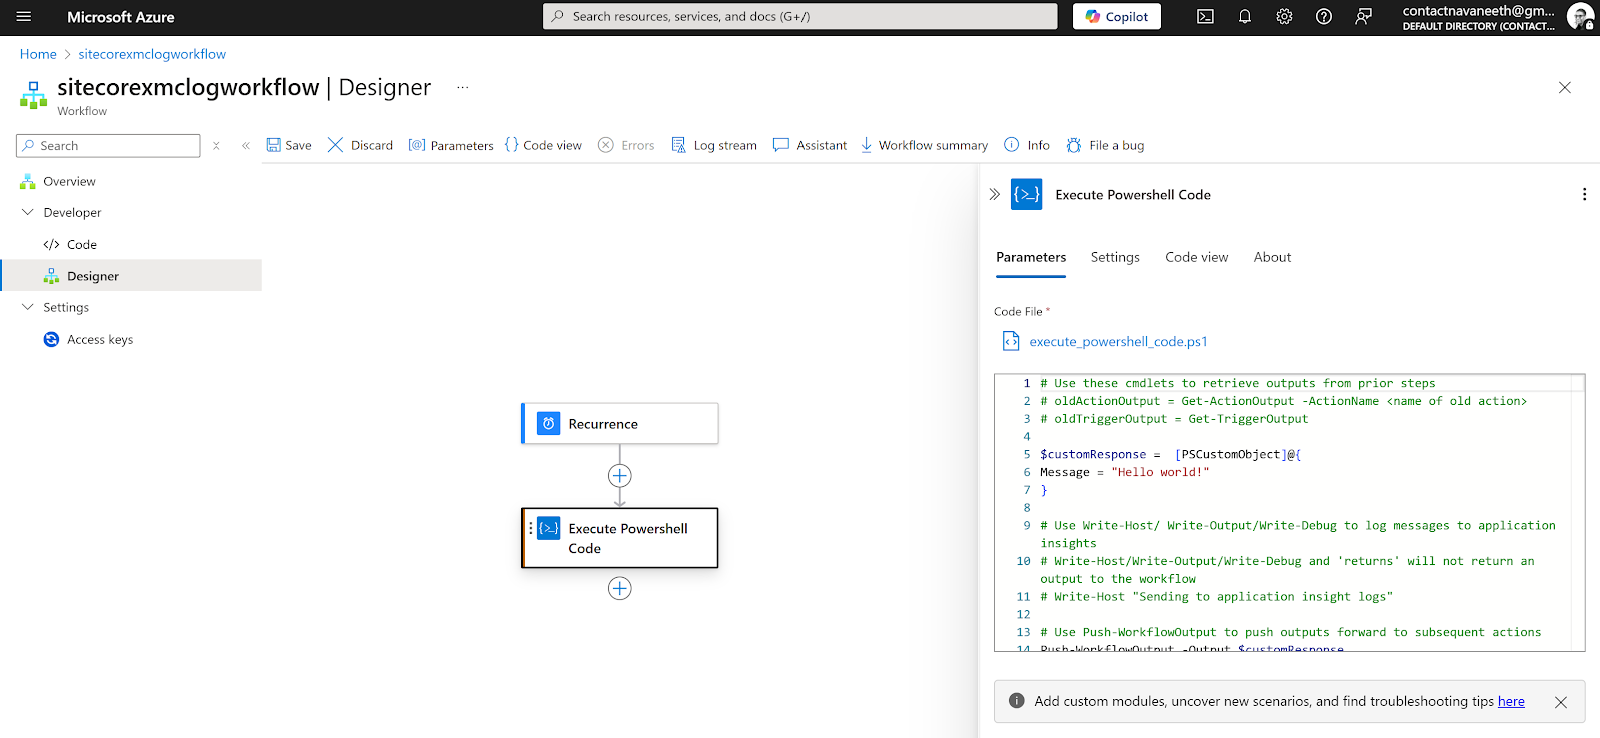This screenshot has width=1600, height=738.
Task: Select Designer in the sidebar
Action: [131, 276]
